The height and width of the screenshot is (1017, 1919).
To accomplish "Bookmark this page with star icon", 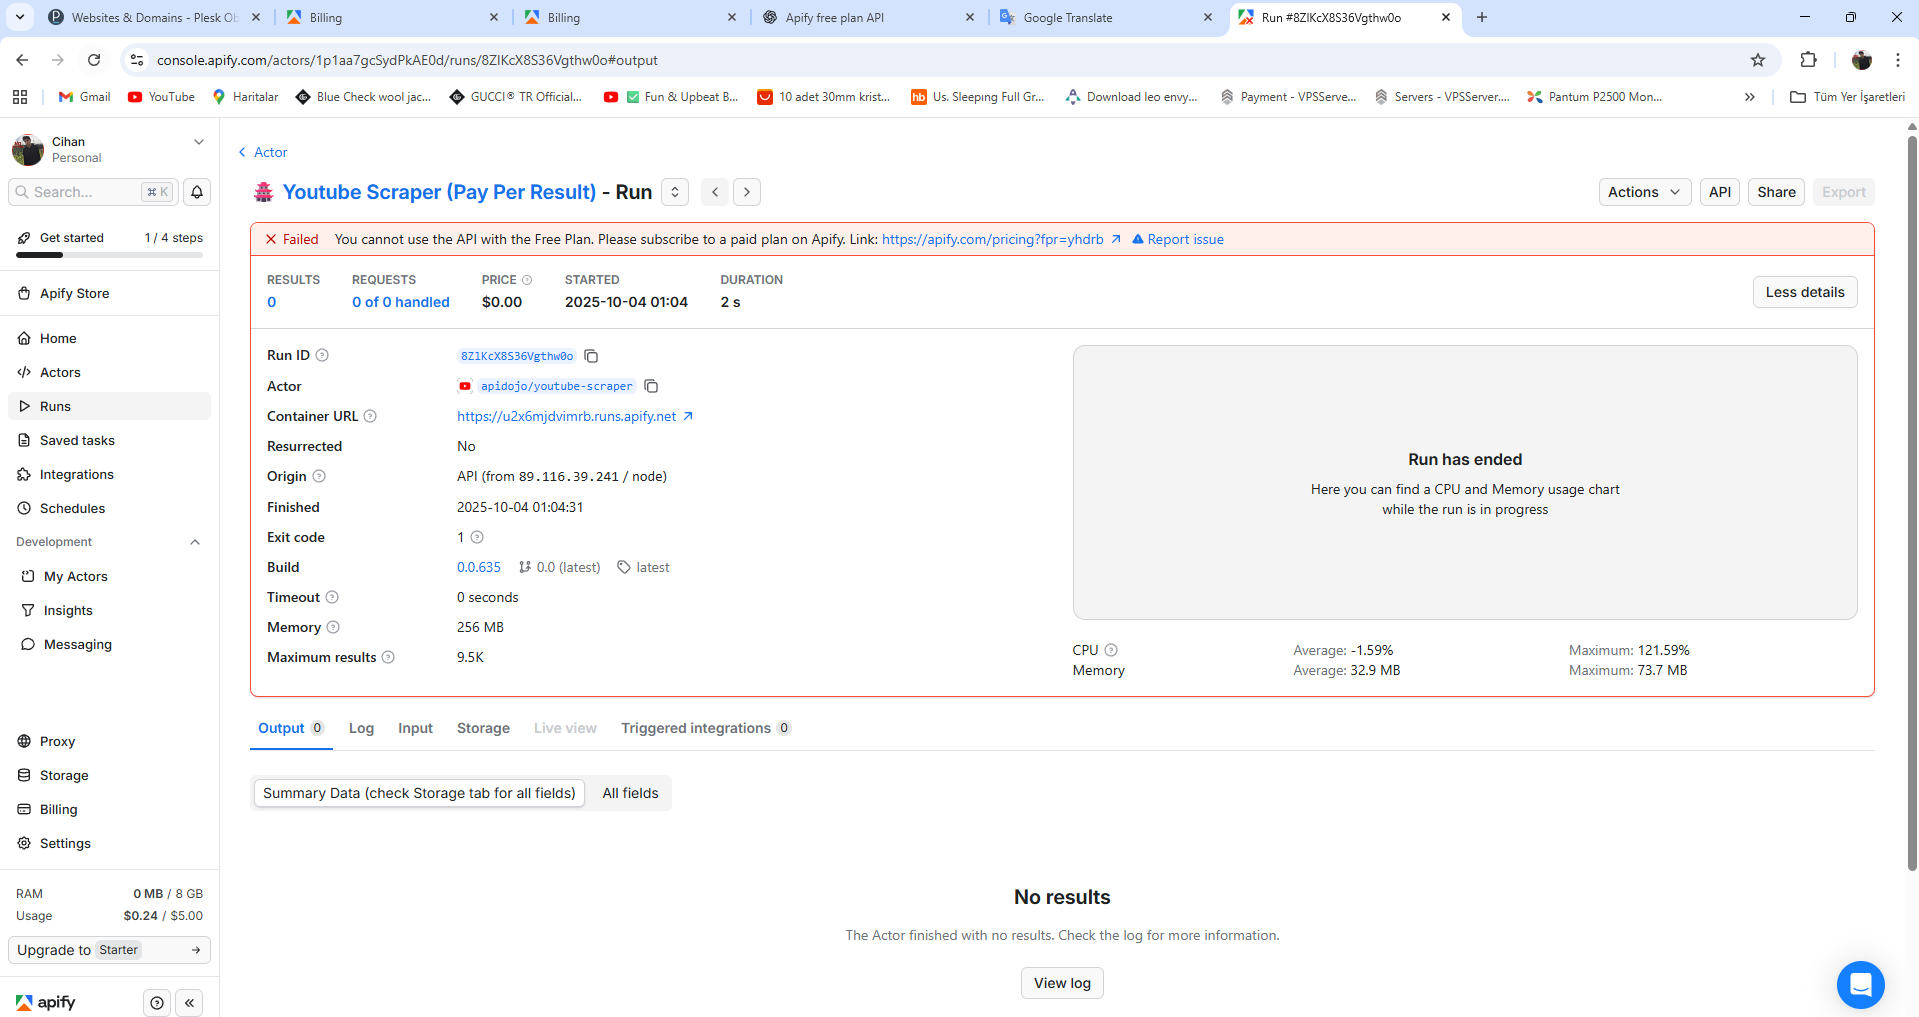I will pyautogui.click(x=1758, y=60).
